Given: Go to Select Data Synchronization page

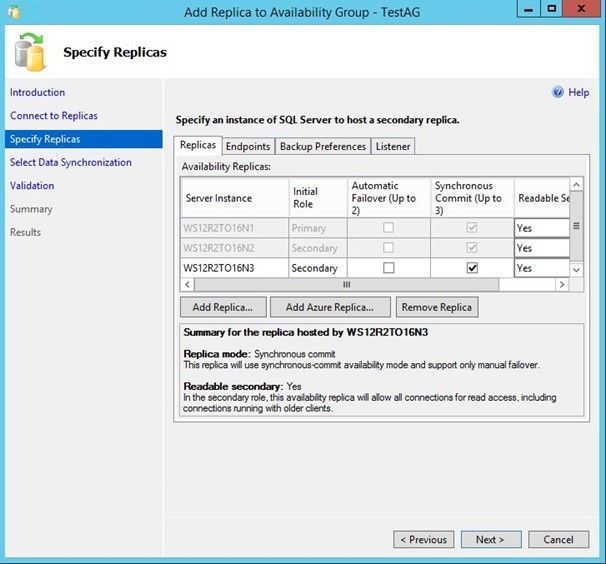Looking at the screenshot, I should tap(71, 162).
